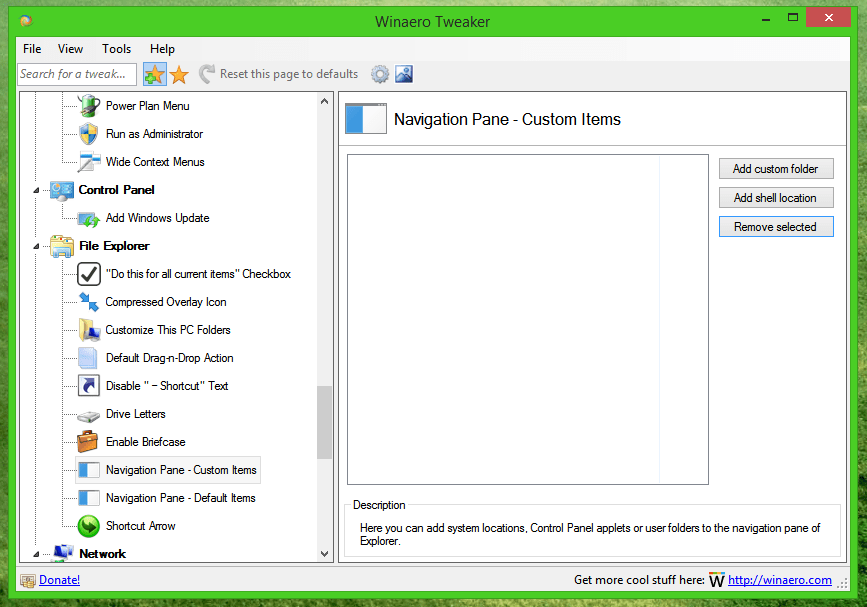
Task: Open the View menu
Action: click(x=70, y=48)
